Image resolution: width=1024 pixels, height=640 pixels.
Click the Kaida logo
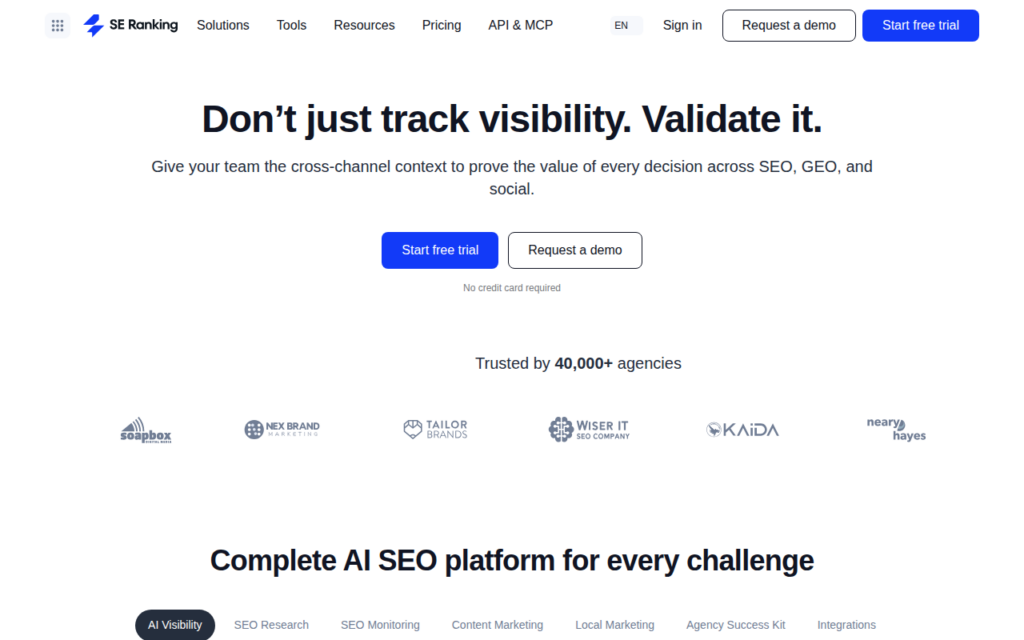pos(743,430)
